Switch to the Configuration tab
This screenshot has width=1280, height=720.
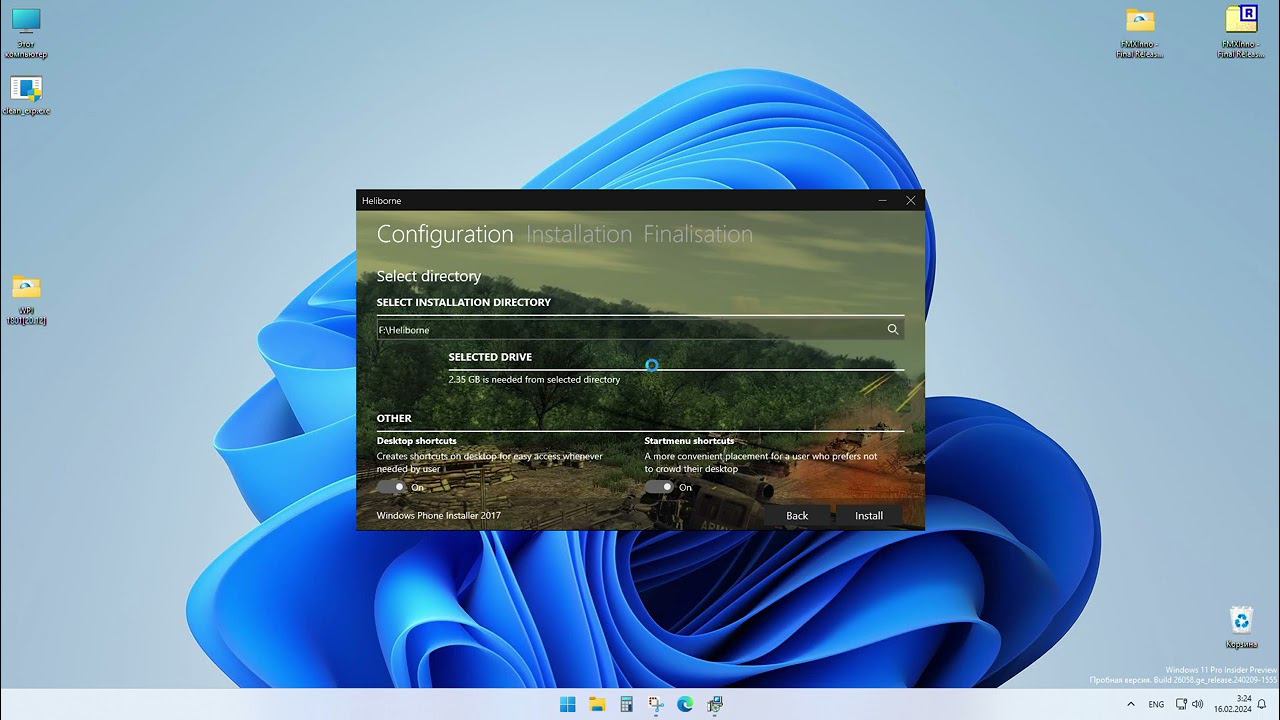445,234
